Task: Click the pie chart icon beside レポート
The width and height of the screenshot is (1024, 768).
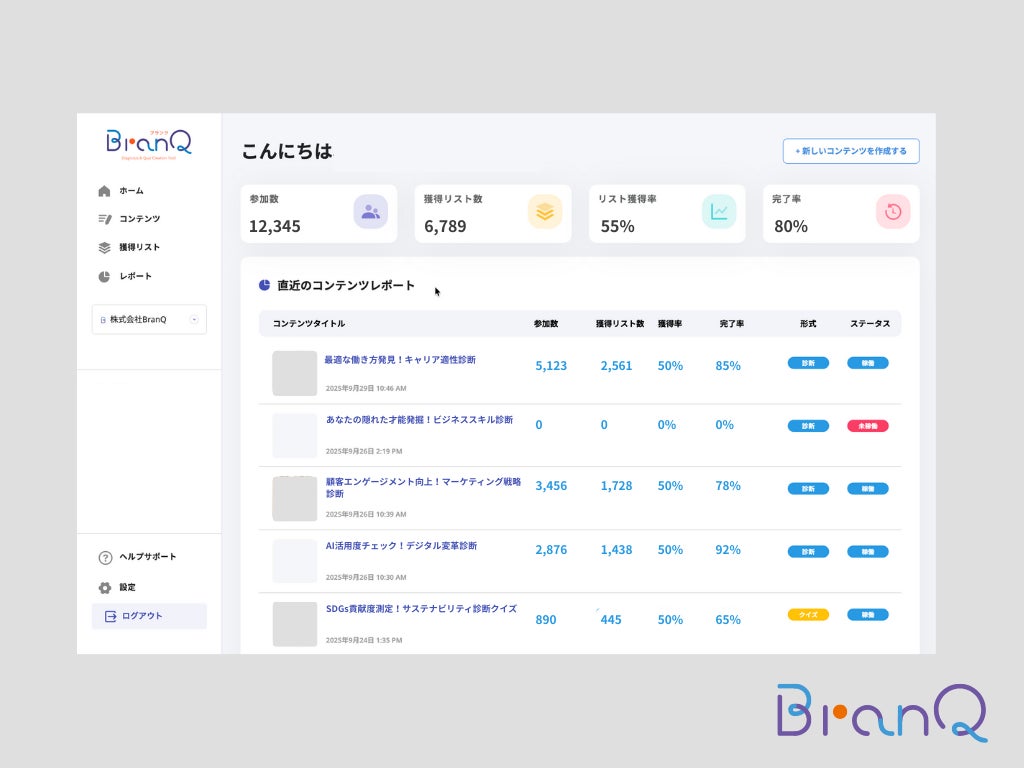Action: click(x=104, y=276)
